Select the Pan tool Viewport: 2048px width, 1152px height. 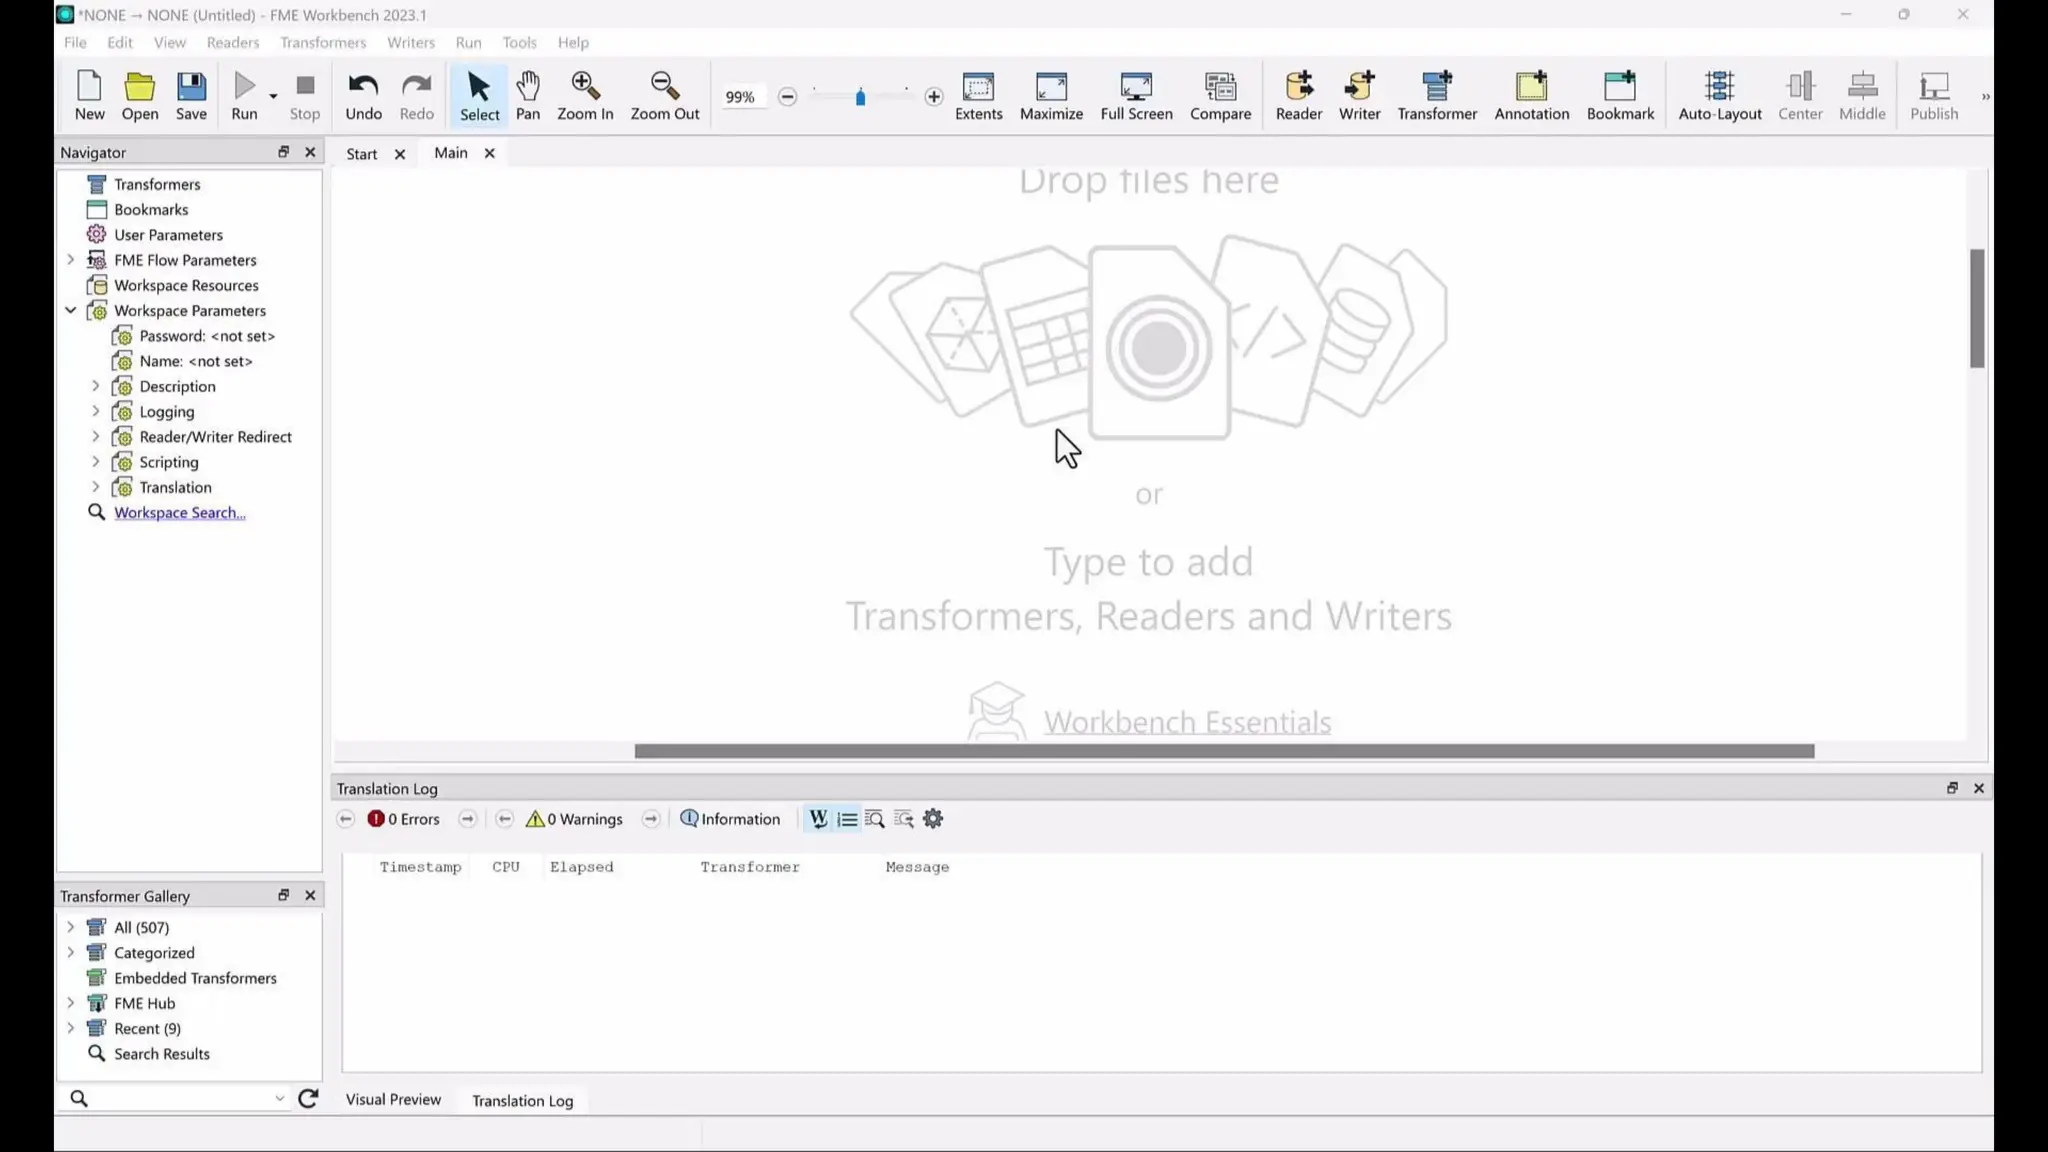point(528,96)
